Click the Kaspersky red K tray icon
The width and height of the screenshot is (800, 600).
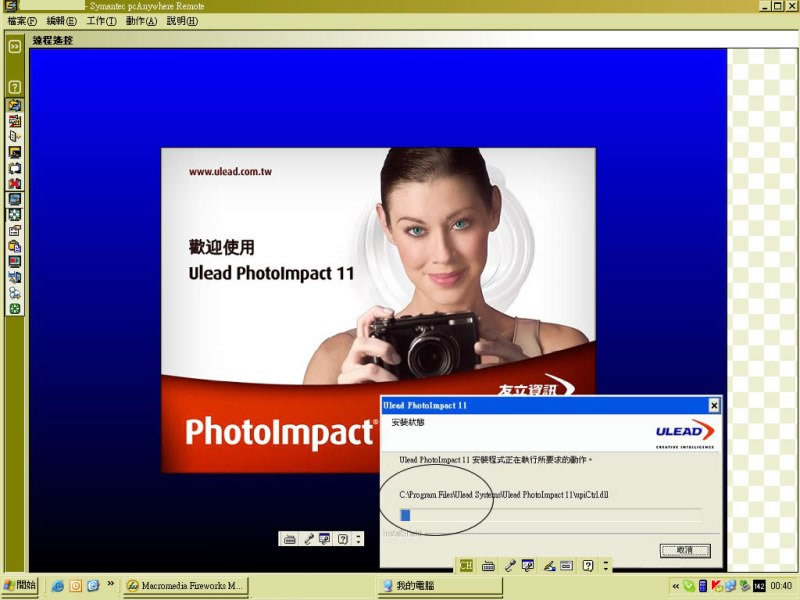(717, 586)
